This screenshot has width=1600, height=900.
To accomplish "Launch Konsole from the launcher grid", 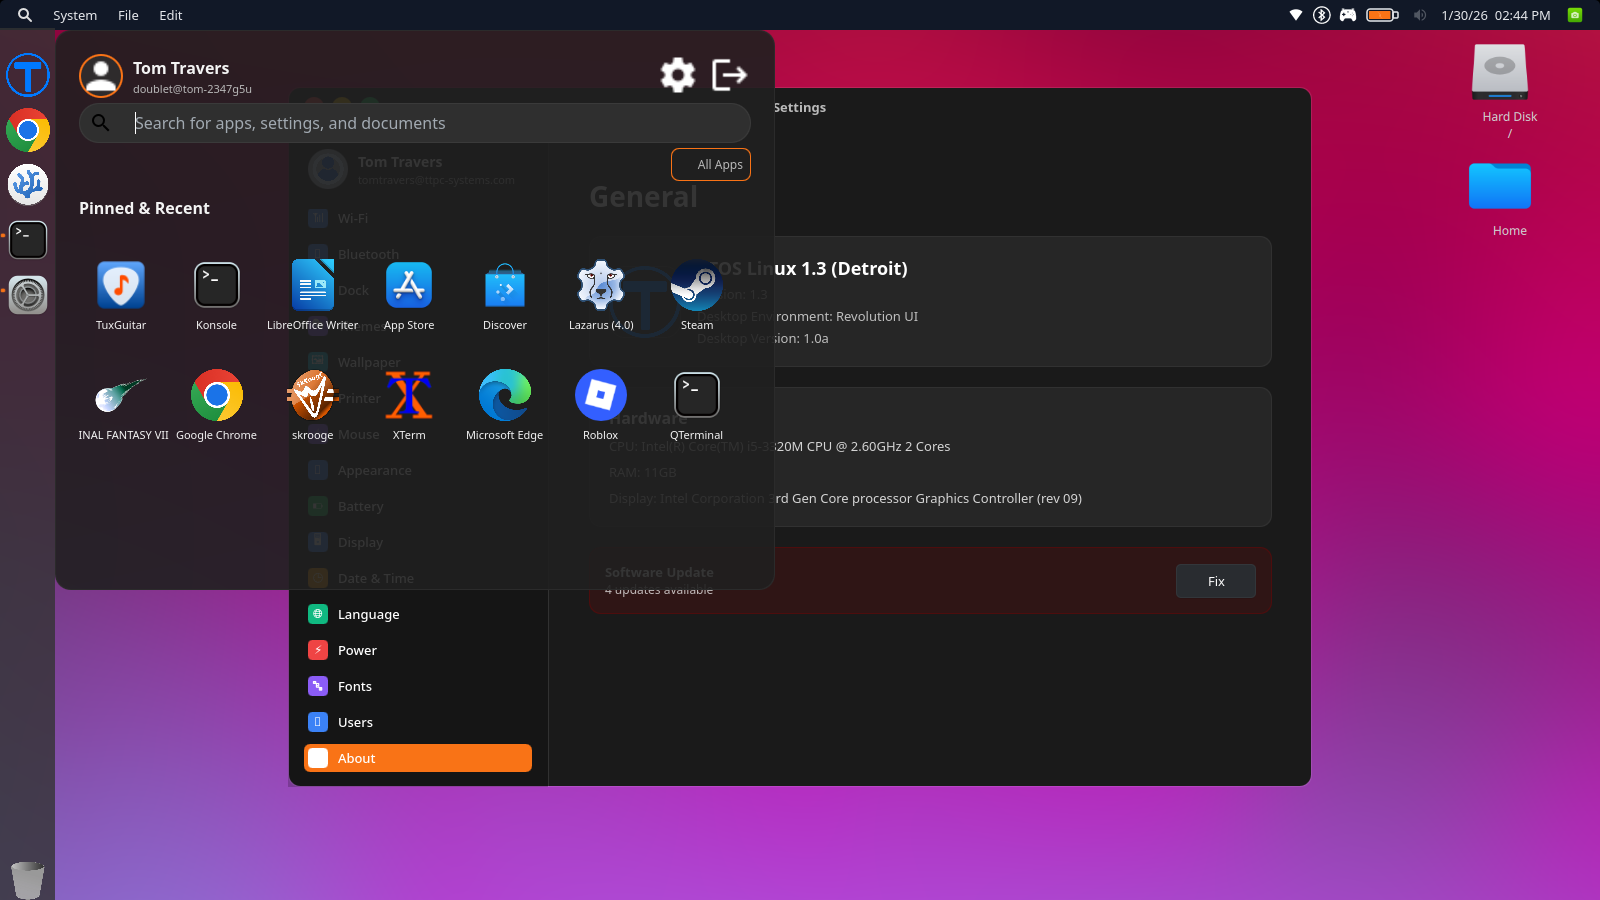I will [217, 286].
